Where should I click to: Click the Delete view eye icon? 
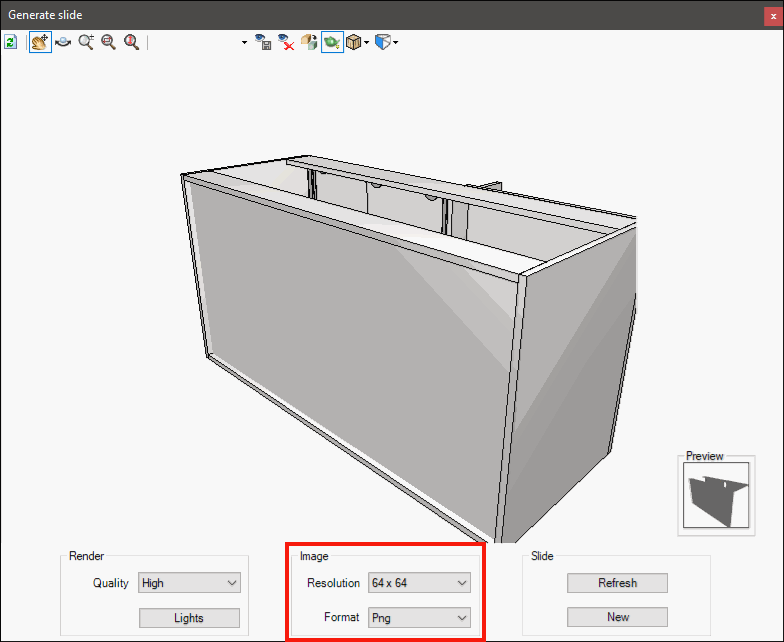pyautogui.click(x=286, y=42)
